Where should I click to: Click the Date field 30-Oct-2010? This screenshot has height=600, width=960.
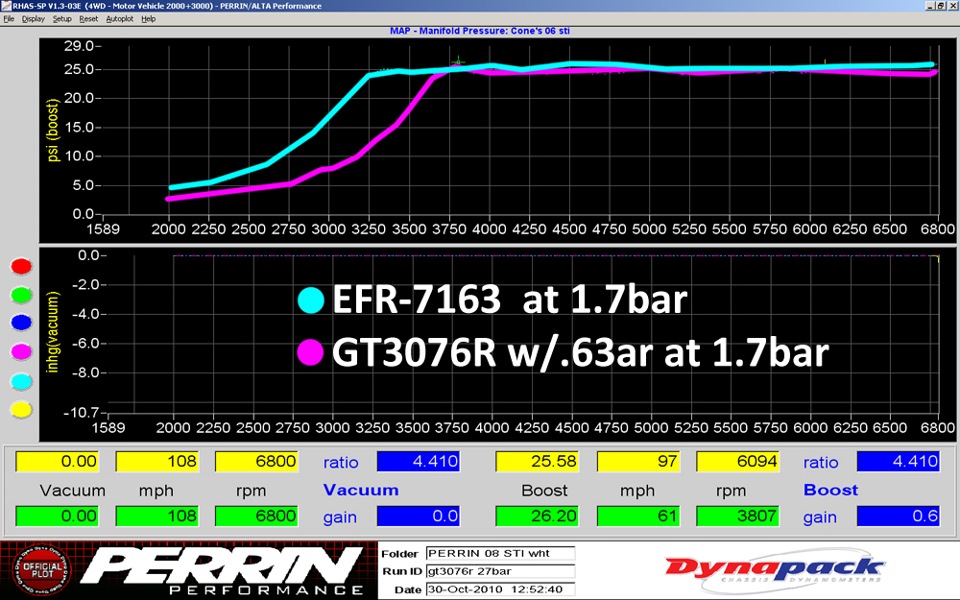tap(500, 590)
